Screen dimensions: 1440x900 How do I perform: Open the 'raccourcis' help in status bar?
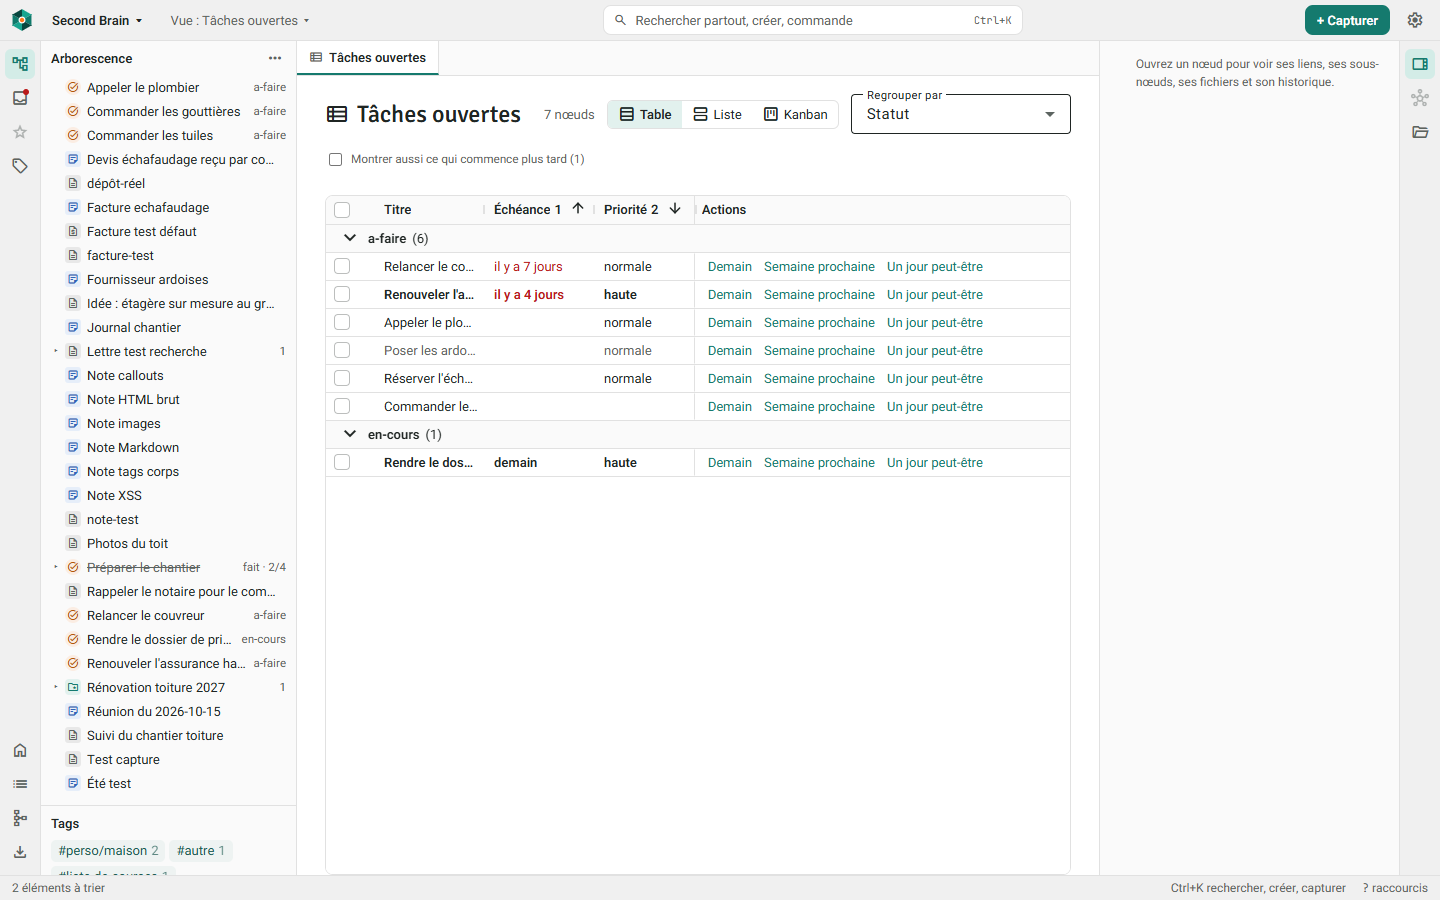(x=1395, y=888)
